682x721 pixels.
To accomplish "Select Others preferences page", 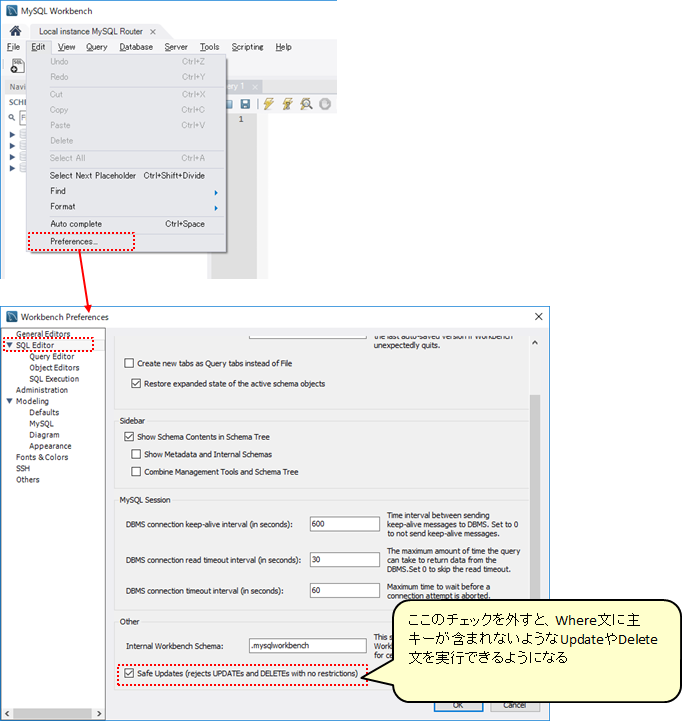I will point(28,480).
